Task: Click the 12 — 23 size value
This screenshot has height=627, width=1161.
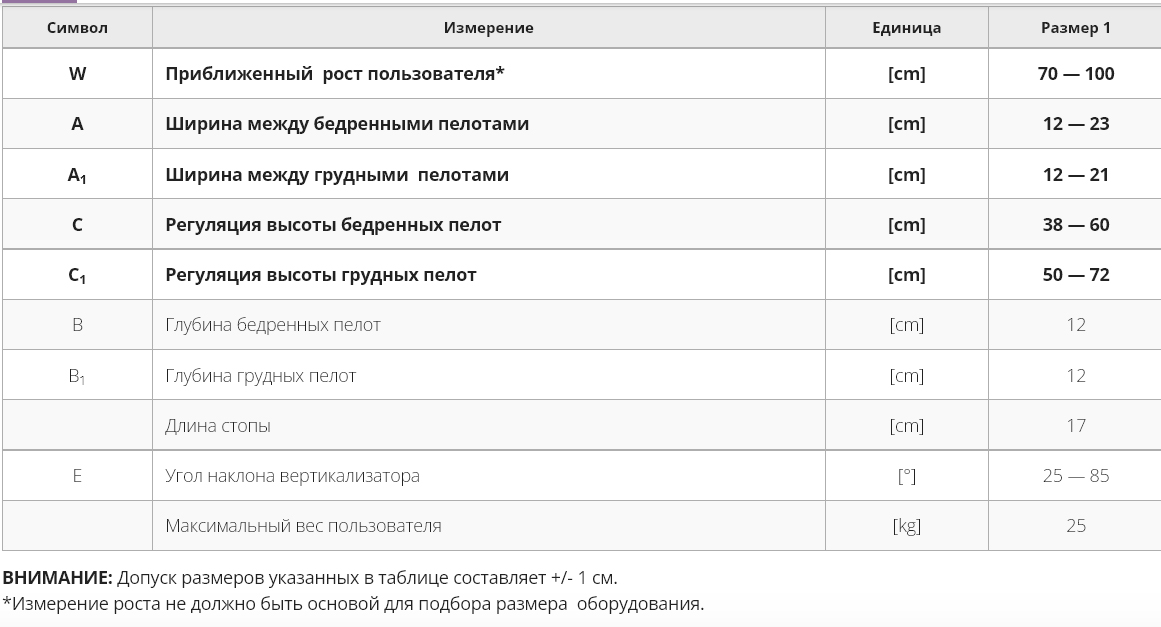Action: pos(1076,124)
